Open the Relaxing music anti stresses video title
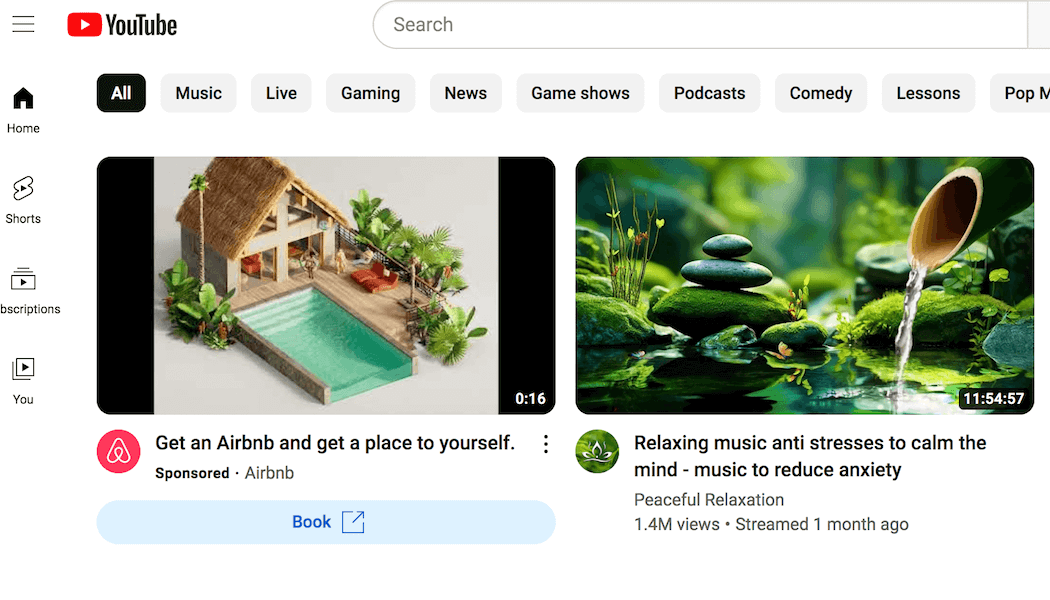The height and width of the screenshot is (600, 1050). 810,456
